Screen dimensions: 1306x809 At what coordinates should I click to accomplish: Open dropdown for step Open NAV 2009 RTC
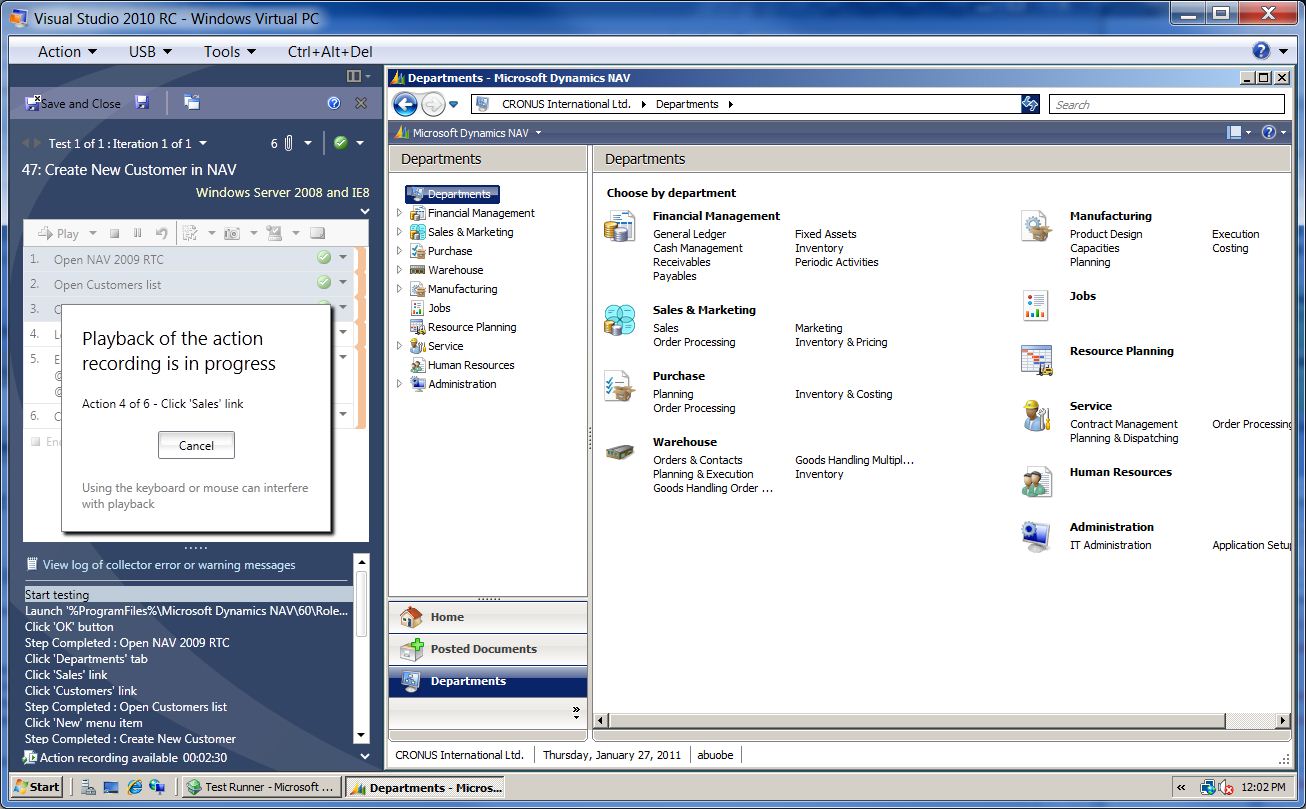point(343,258)
